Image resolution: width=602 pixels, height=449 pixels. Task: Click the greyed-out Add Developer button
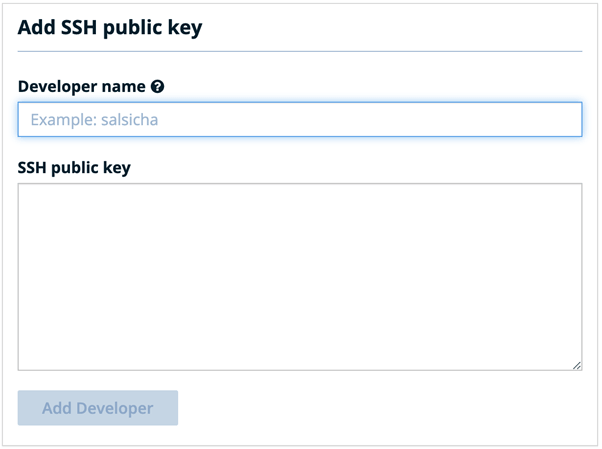click(98, 408)
